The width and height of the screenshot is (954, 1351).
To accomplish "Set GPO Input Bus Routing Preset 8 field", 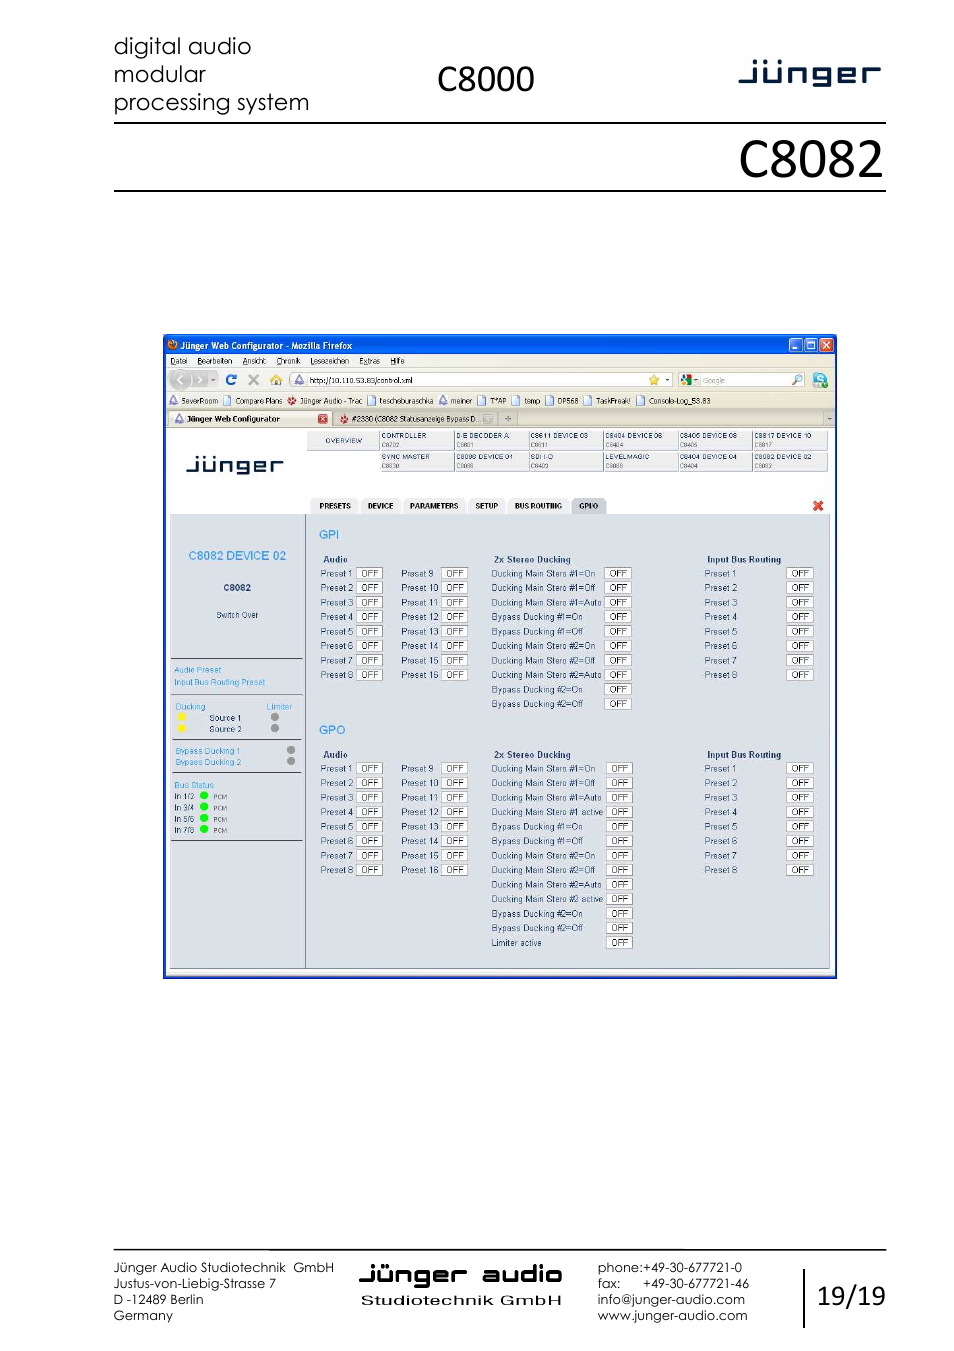I will 800,870.
